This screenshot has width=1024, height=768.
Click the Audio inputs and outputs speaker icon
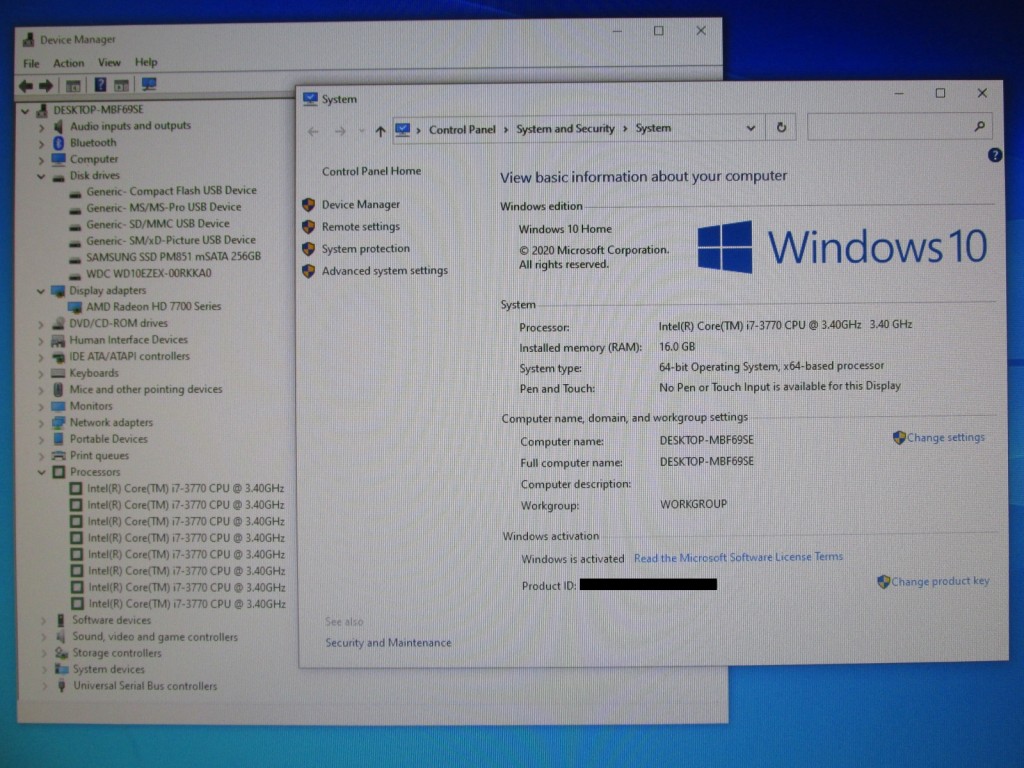[58, 126]
